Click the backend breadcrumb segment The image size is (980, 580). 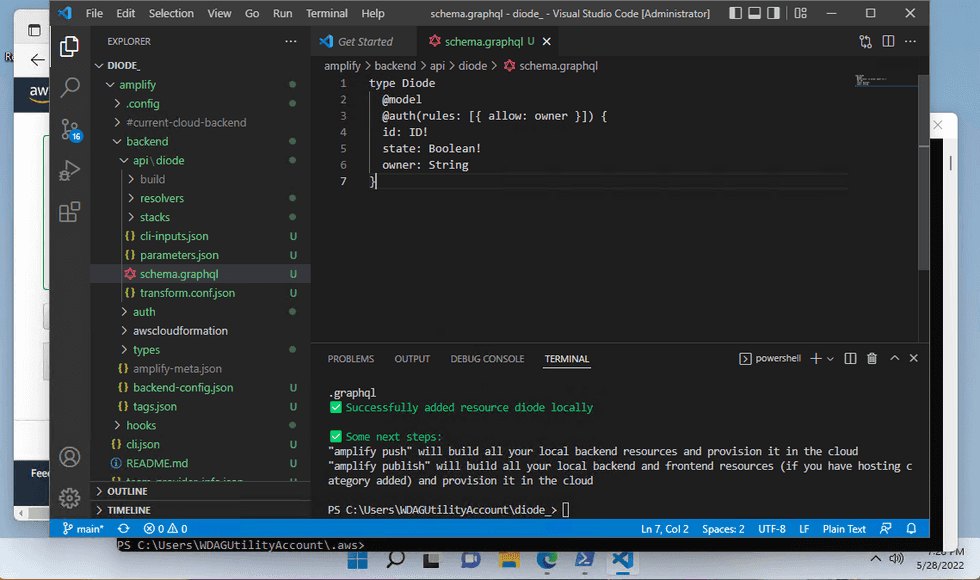(395, 66)
